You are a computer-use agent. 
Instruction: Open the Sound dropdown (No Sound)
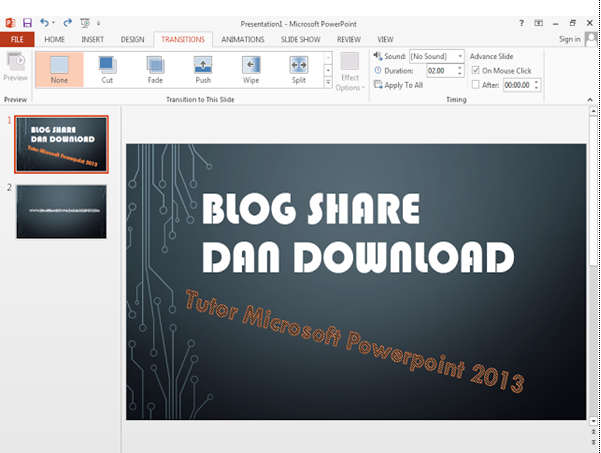[x=437, y=56]
